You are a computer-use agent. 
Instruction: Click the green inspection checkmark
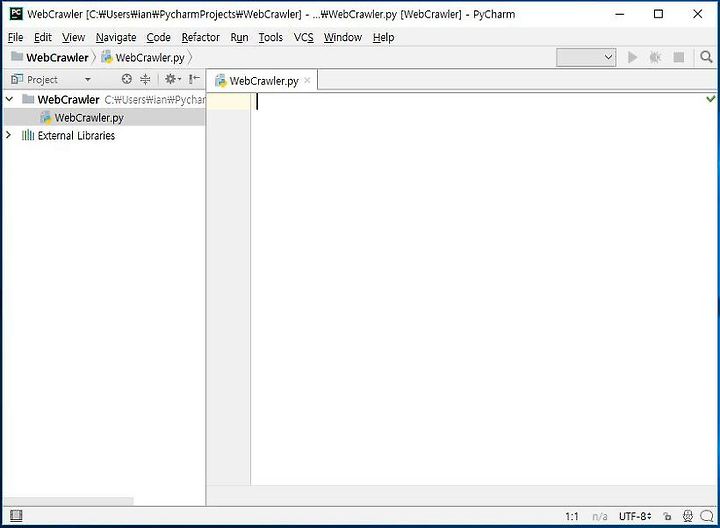pyautogui.click(x=710, y=99)
